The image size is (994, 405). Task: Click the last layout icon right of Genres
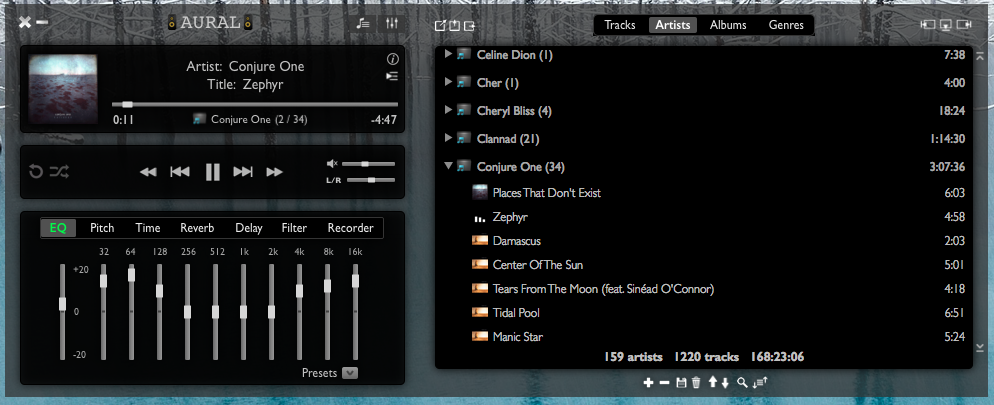pos(965,25)
